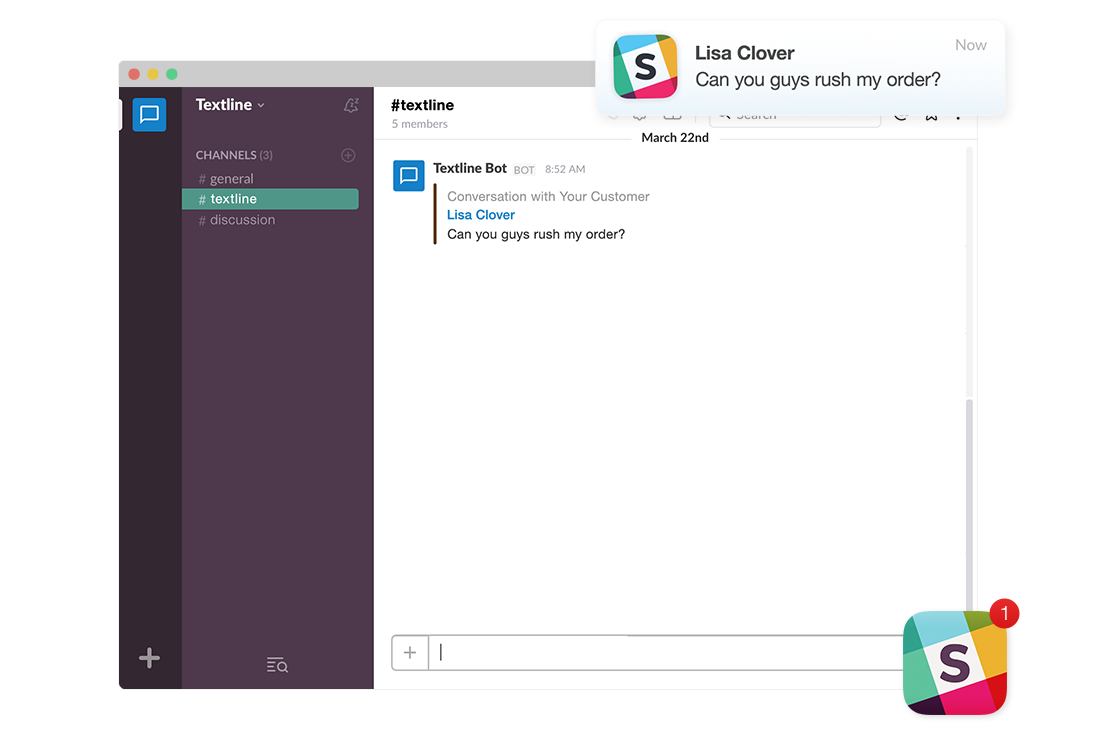
Task: Click the Lisa Clover link in the message
Action: [x=481, y=215]
